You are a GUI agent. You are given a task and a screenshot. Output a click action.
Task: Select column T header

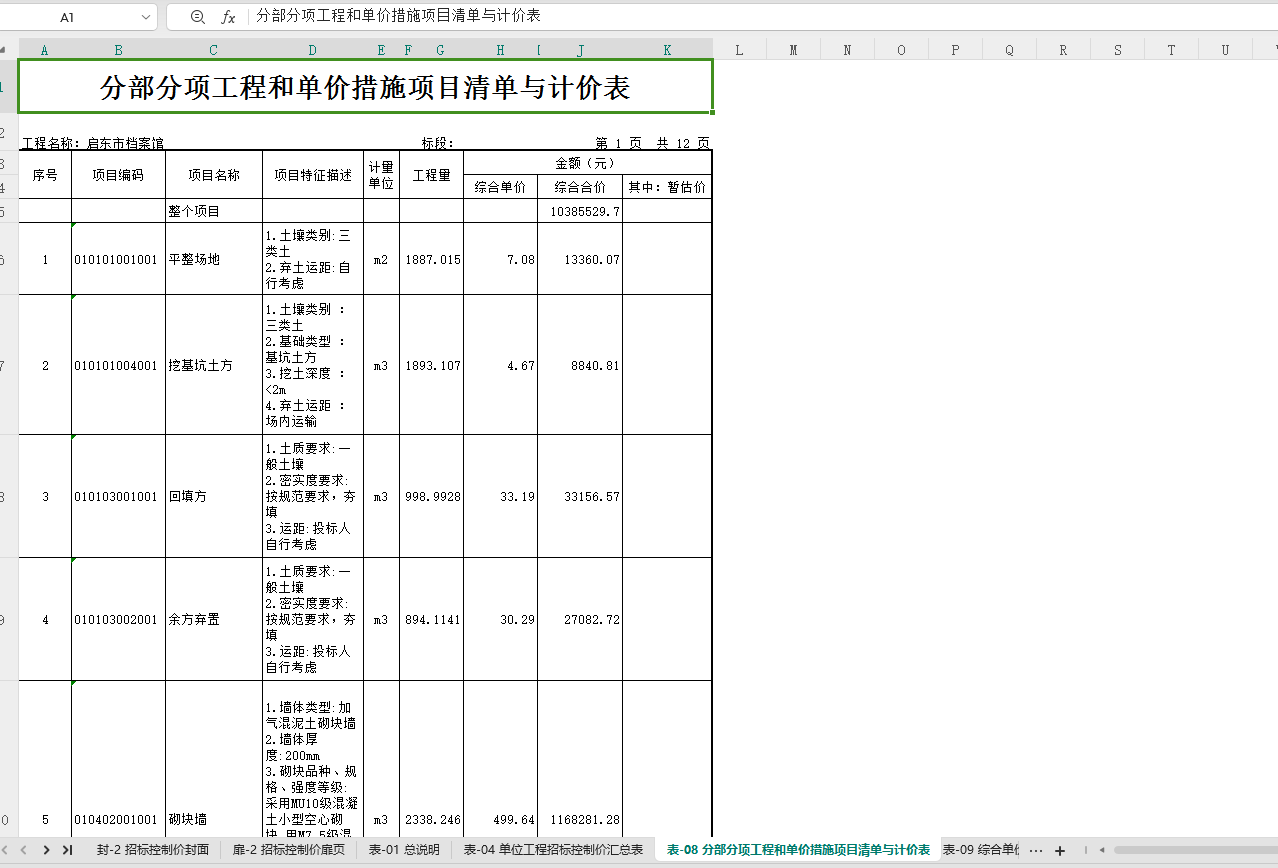pyautogui.click(x=1171, y=50)
